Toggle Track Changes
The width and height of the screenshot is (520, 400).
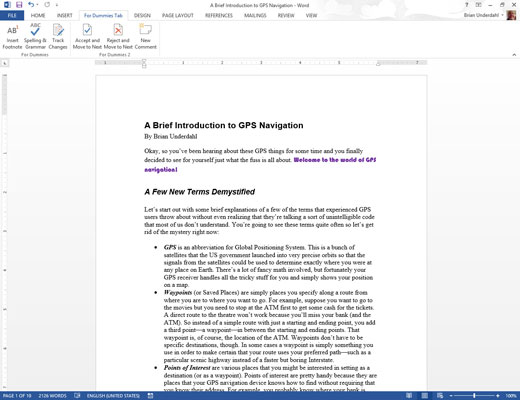(x=58, y=37)
